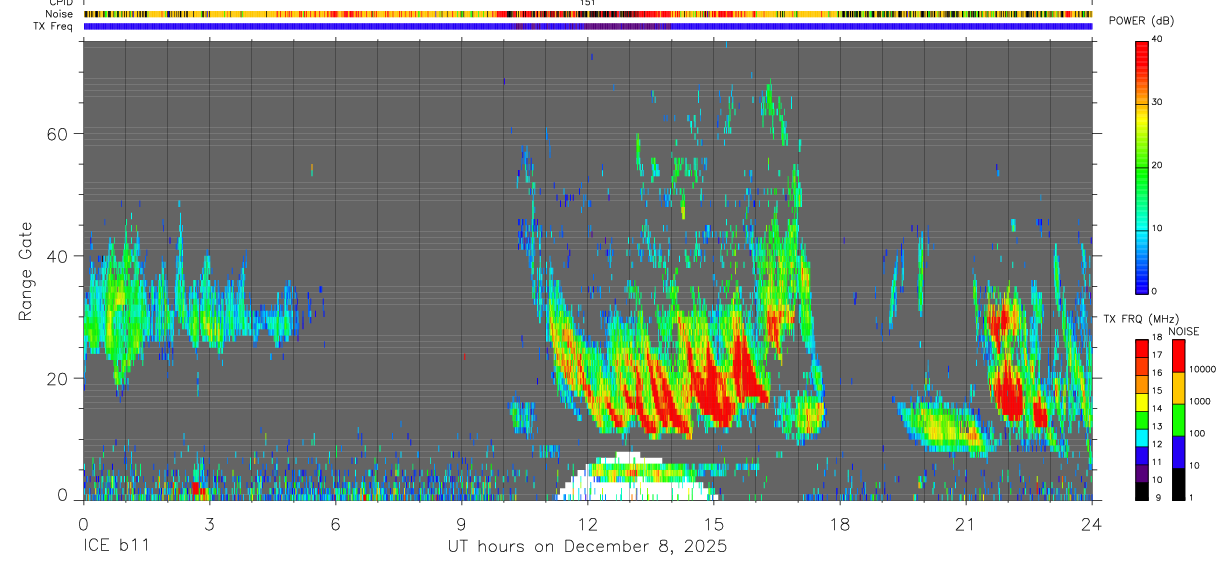
Task: Click the CPID 151 label above plot
Action: [588, 3]
